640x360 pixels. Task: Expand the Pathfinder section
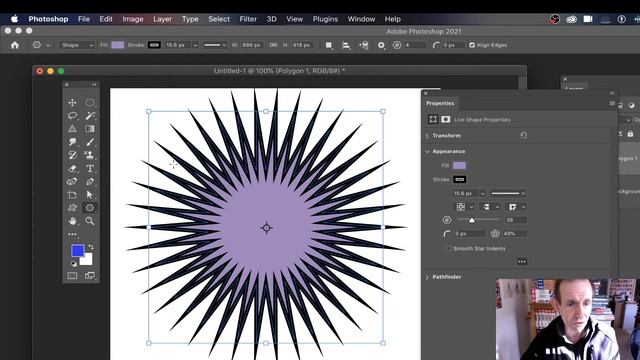(x=427, y=277)
